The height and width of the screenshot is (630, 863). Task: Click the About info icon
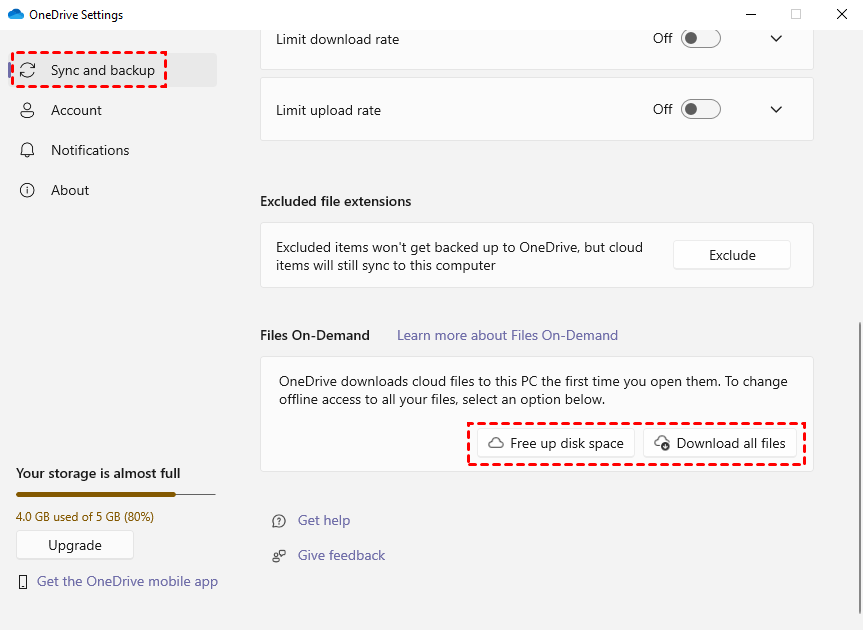click(28, 190)
